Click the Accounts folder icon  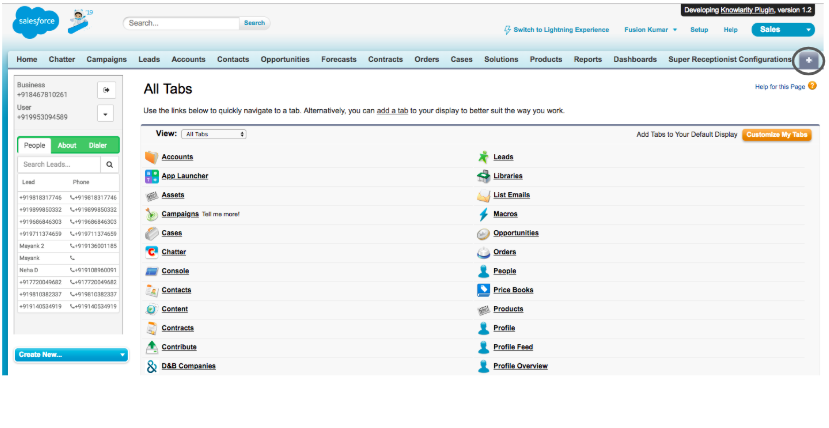(152, 157)
